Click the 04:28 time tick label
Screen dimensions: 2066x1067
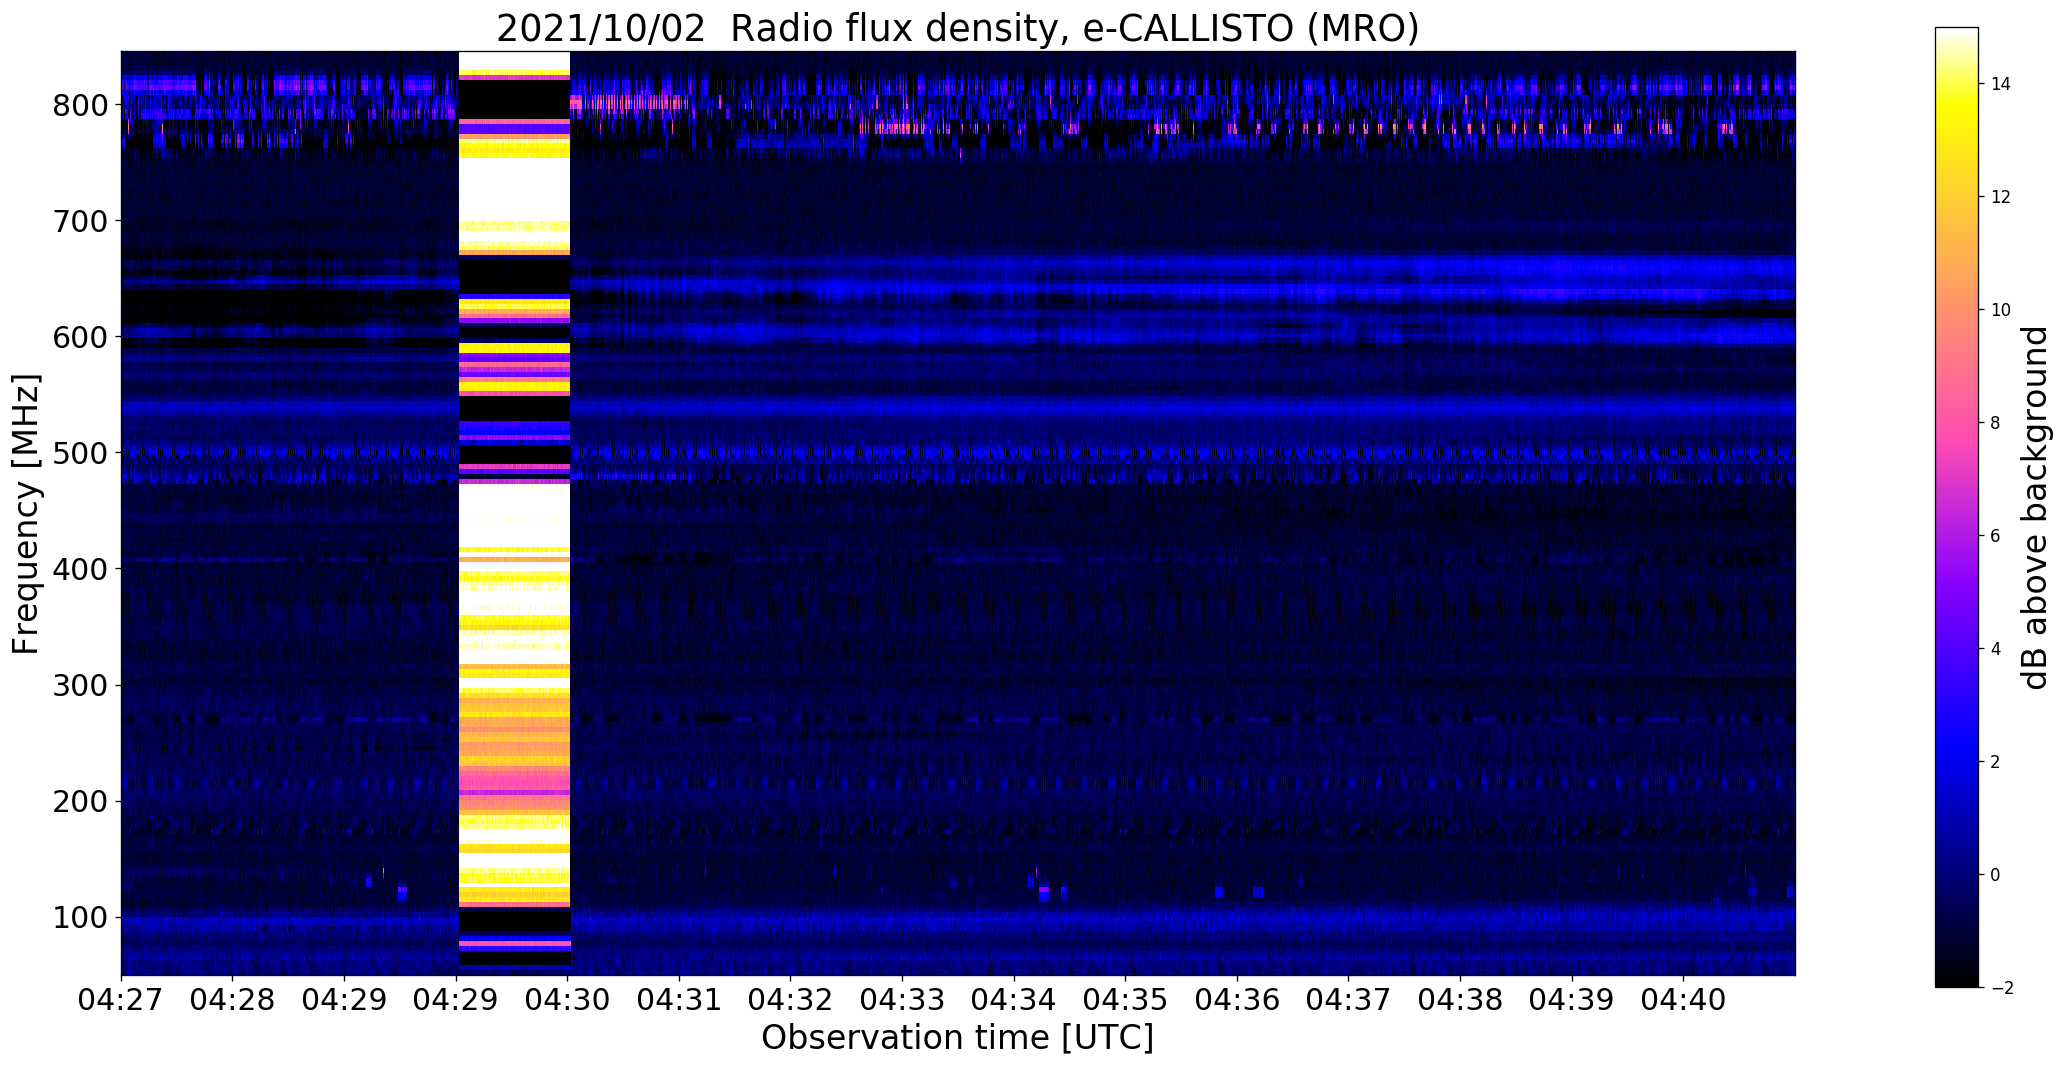233,1000
